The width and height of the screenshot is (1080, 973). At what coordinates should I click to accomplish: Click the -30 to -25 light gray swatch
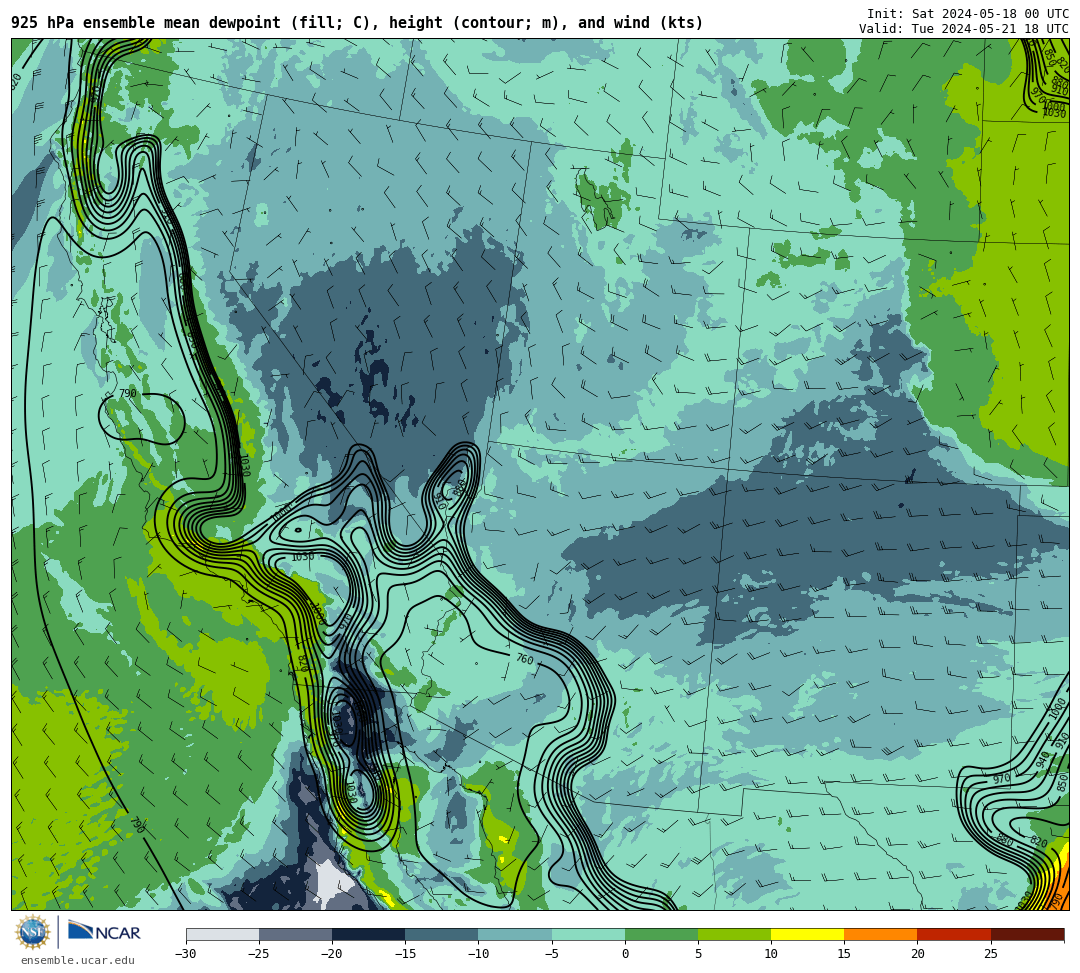[222, 934]
